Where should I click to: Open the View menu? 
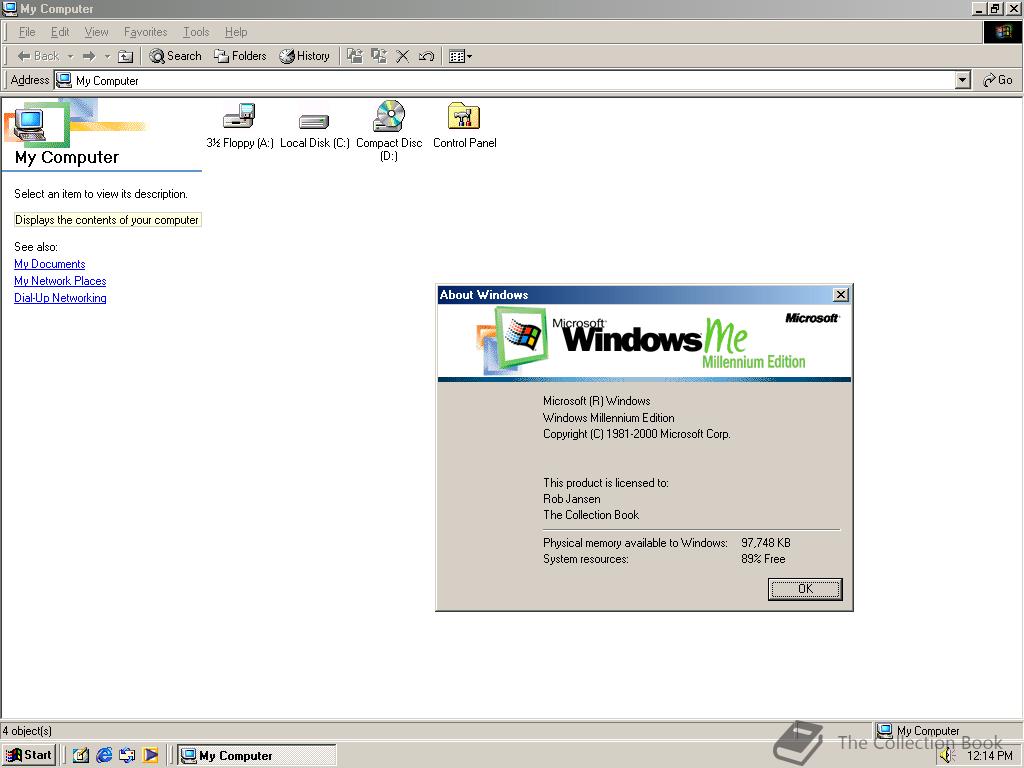coord(96,32)
